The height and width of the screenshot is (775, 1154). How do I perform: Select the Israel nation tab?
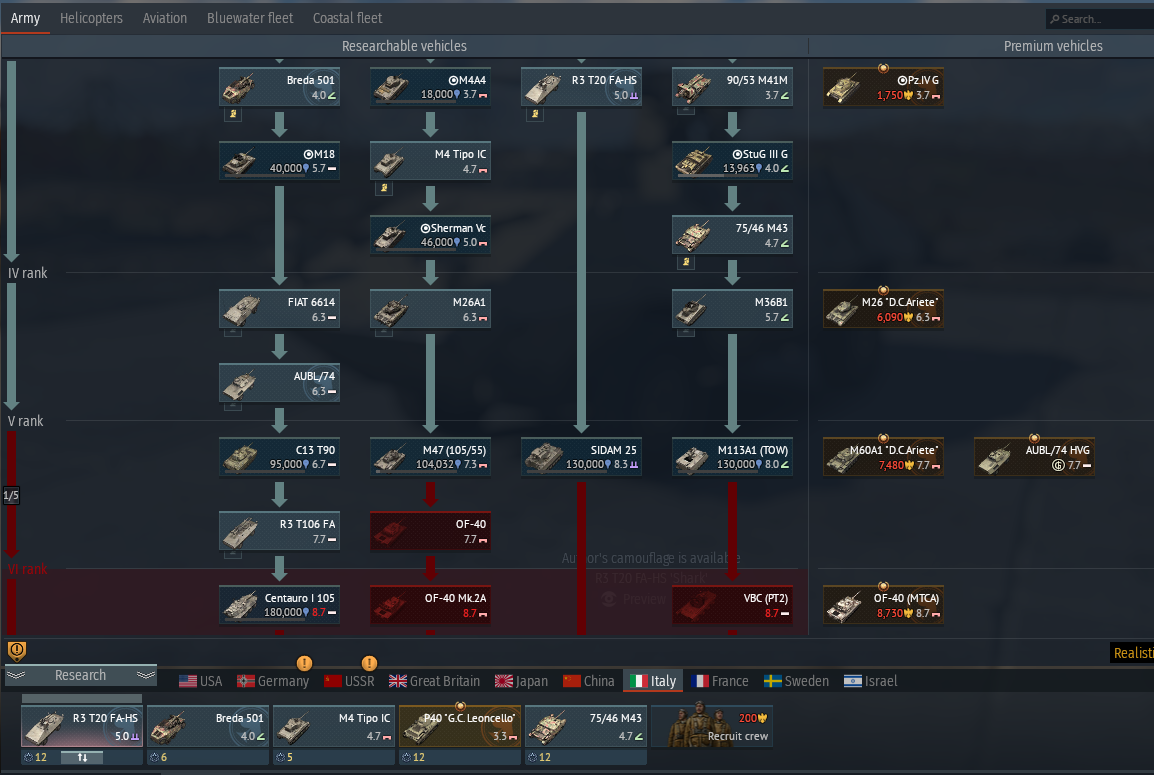coord(871,681)
